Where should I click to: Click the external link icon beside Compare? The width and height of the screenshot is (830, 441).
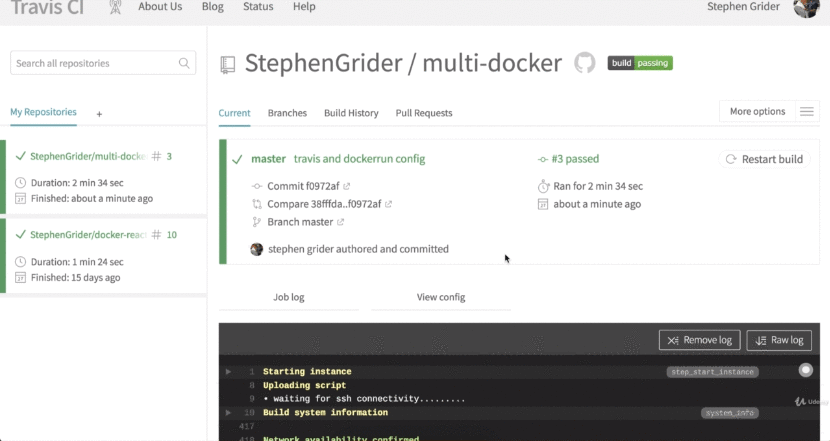coord(389,204)
